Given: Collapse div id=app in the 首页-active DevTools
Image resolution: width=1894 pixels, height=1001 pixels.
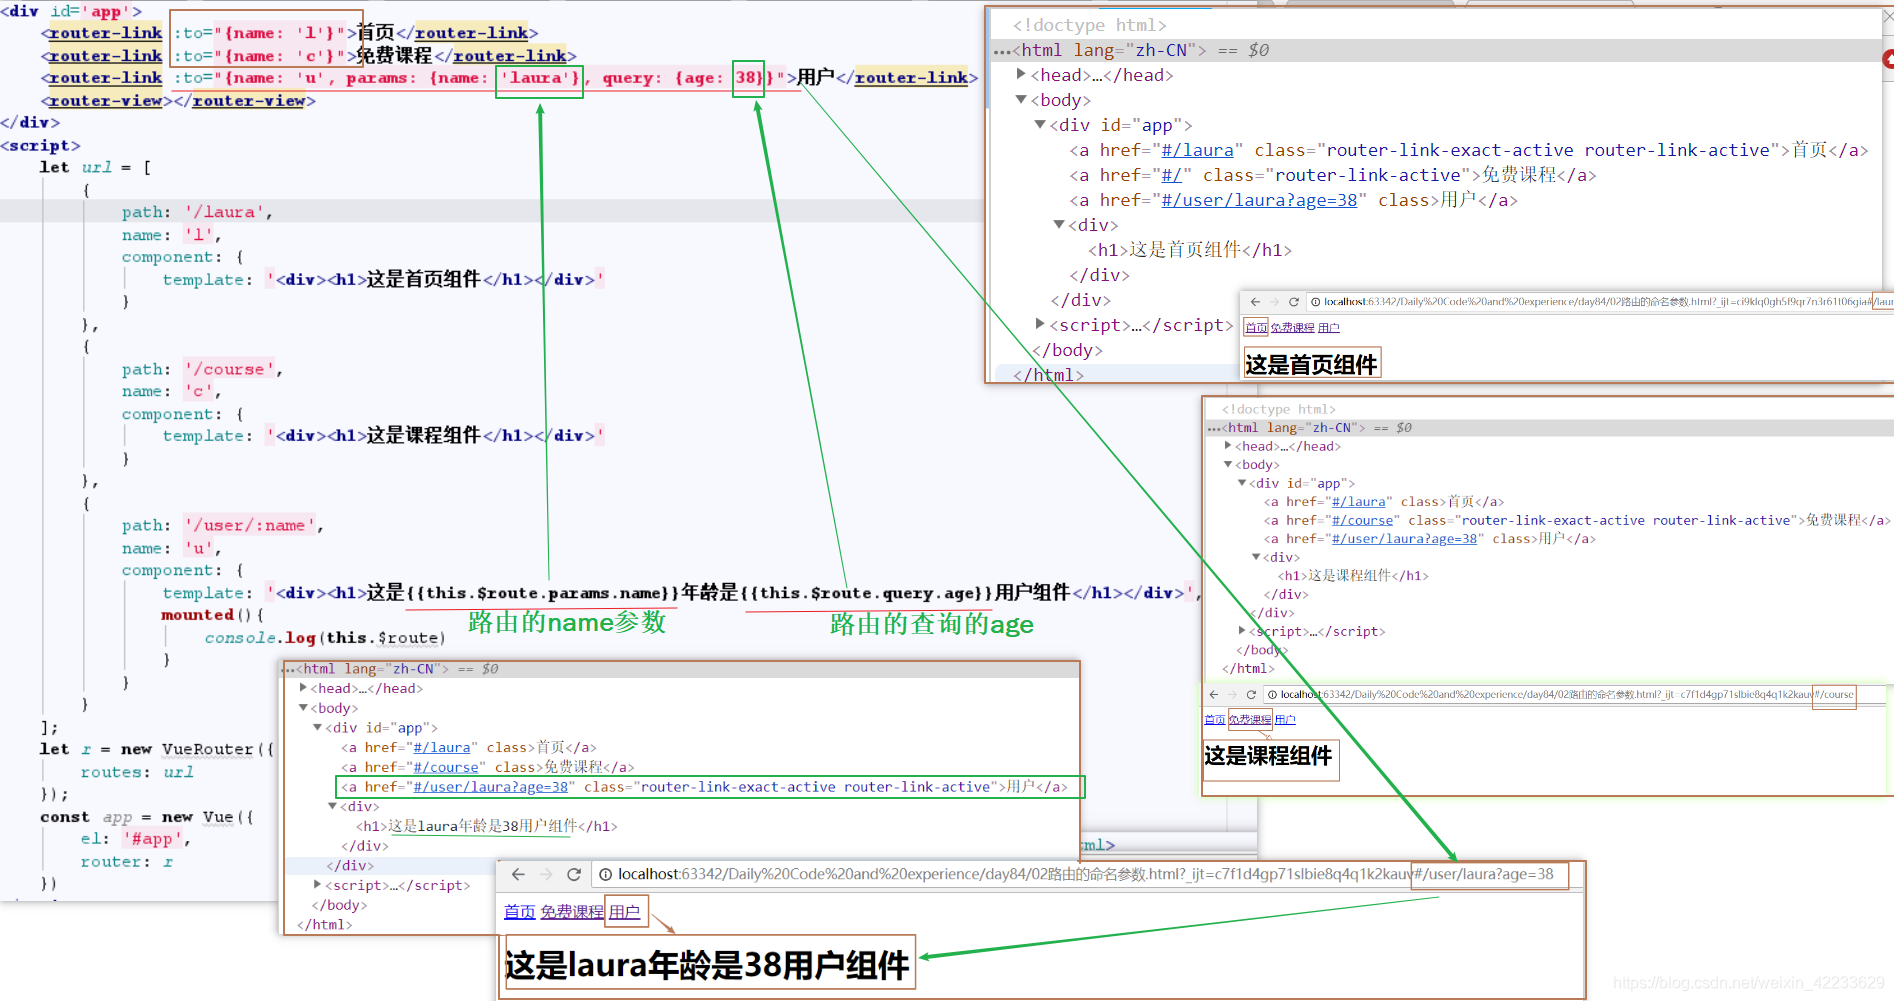Looking at the screenshot, I should (1040, 124).
